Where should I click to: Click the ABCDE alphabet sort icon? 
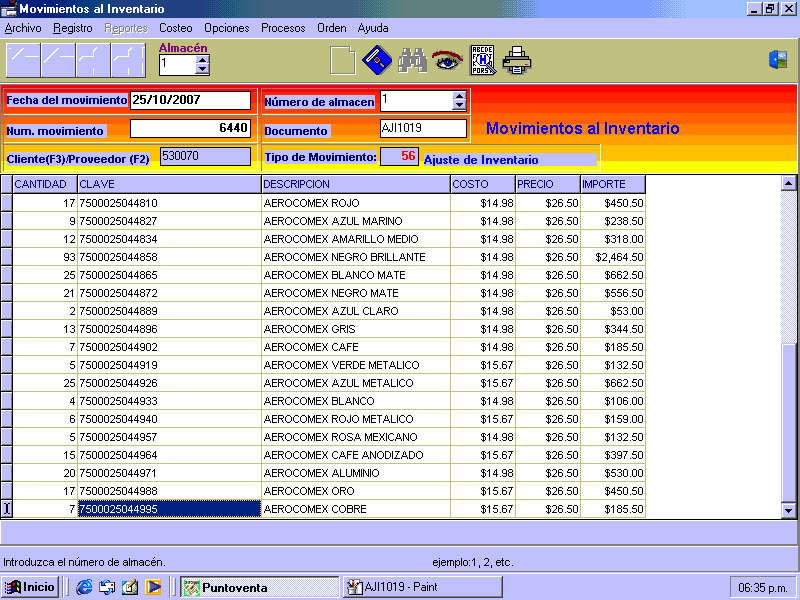tap(482, 61)
